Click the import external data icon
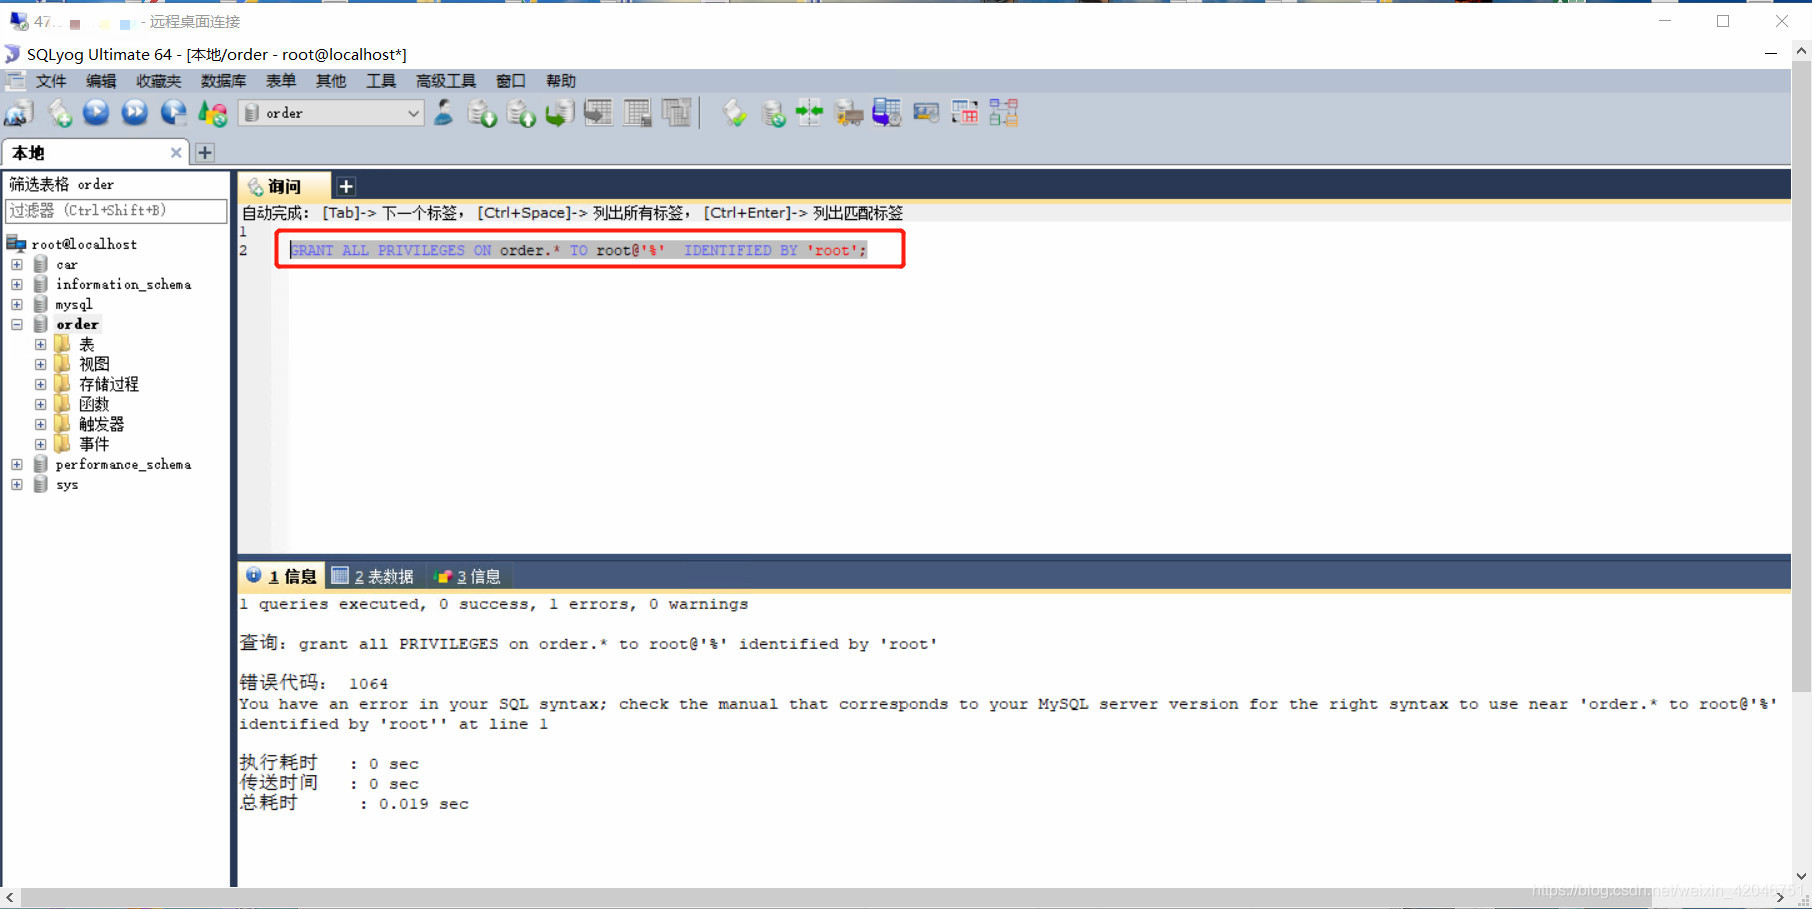The height and width of the screenshot is (909, 1812). 482,113
